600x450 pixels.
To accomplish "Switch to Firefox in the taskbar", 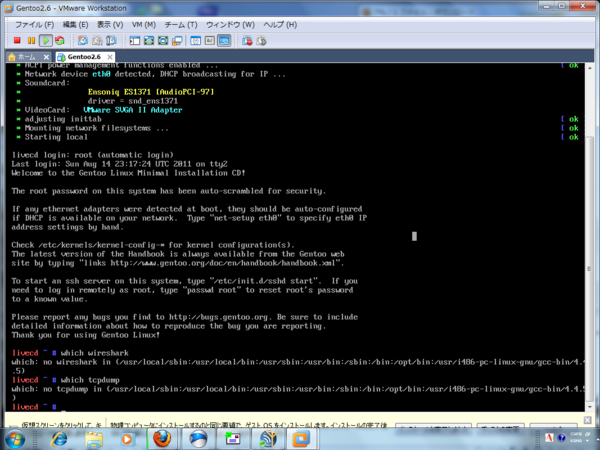I will pos(162,439).
